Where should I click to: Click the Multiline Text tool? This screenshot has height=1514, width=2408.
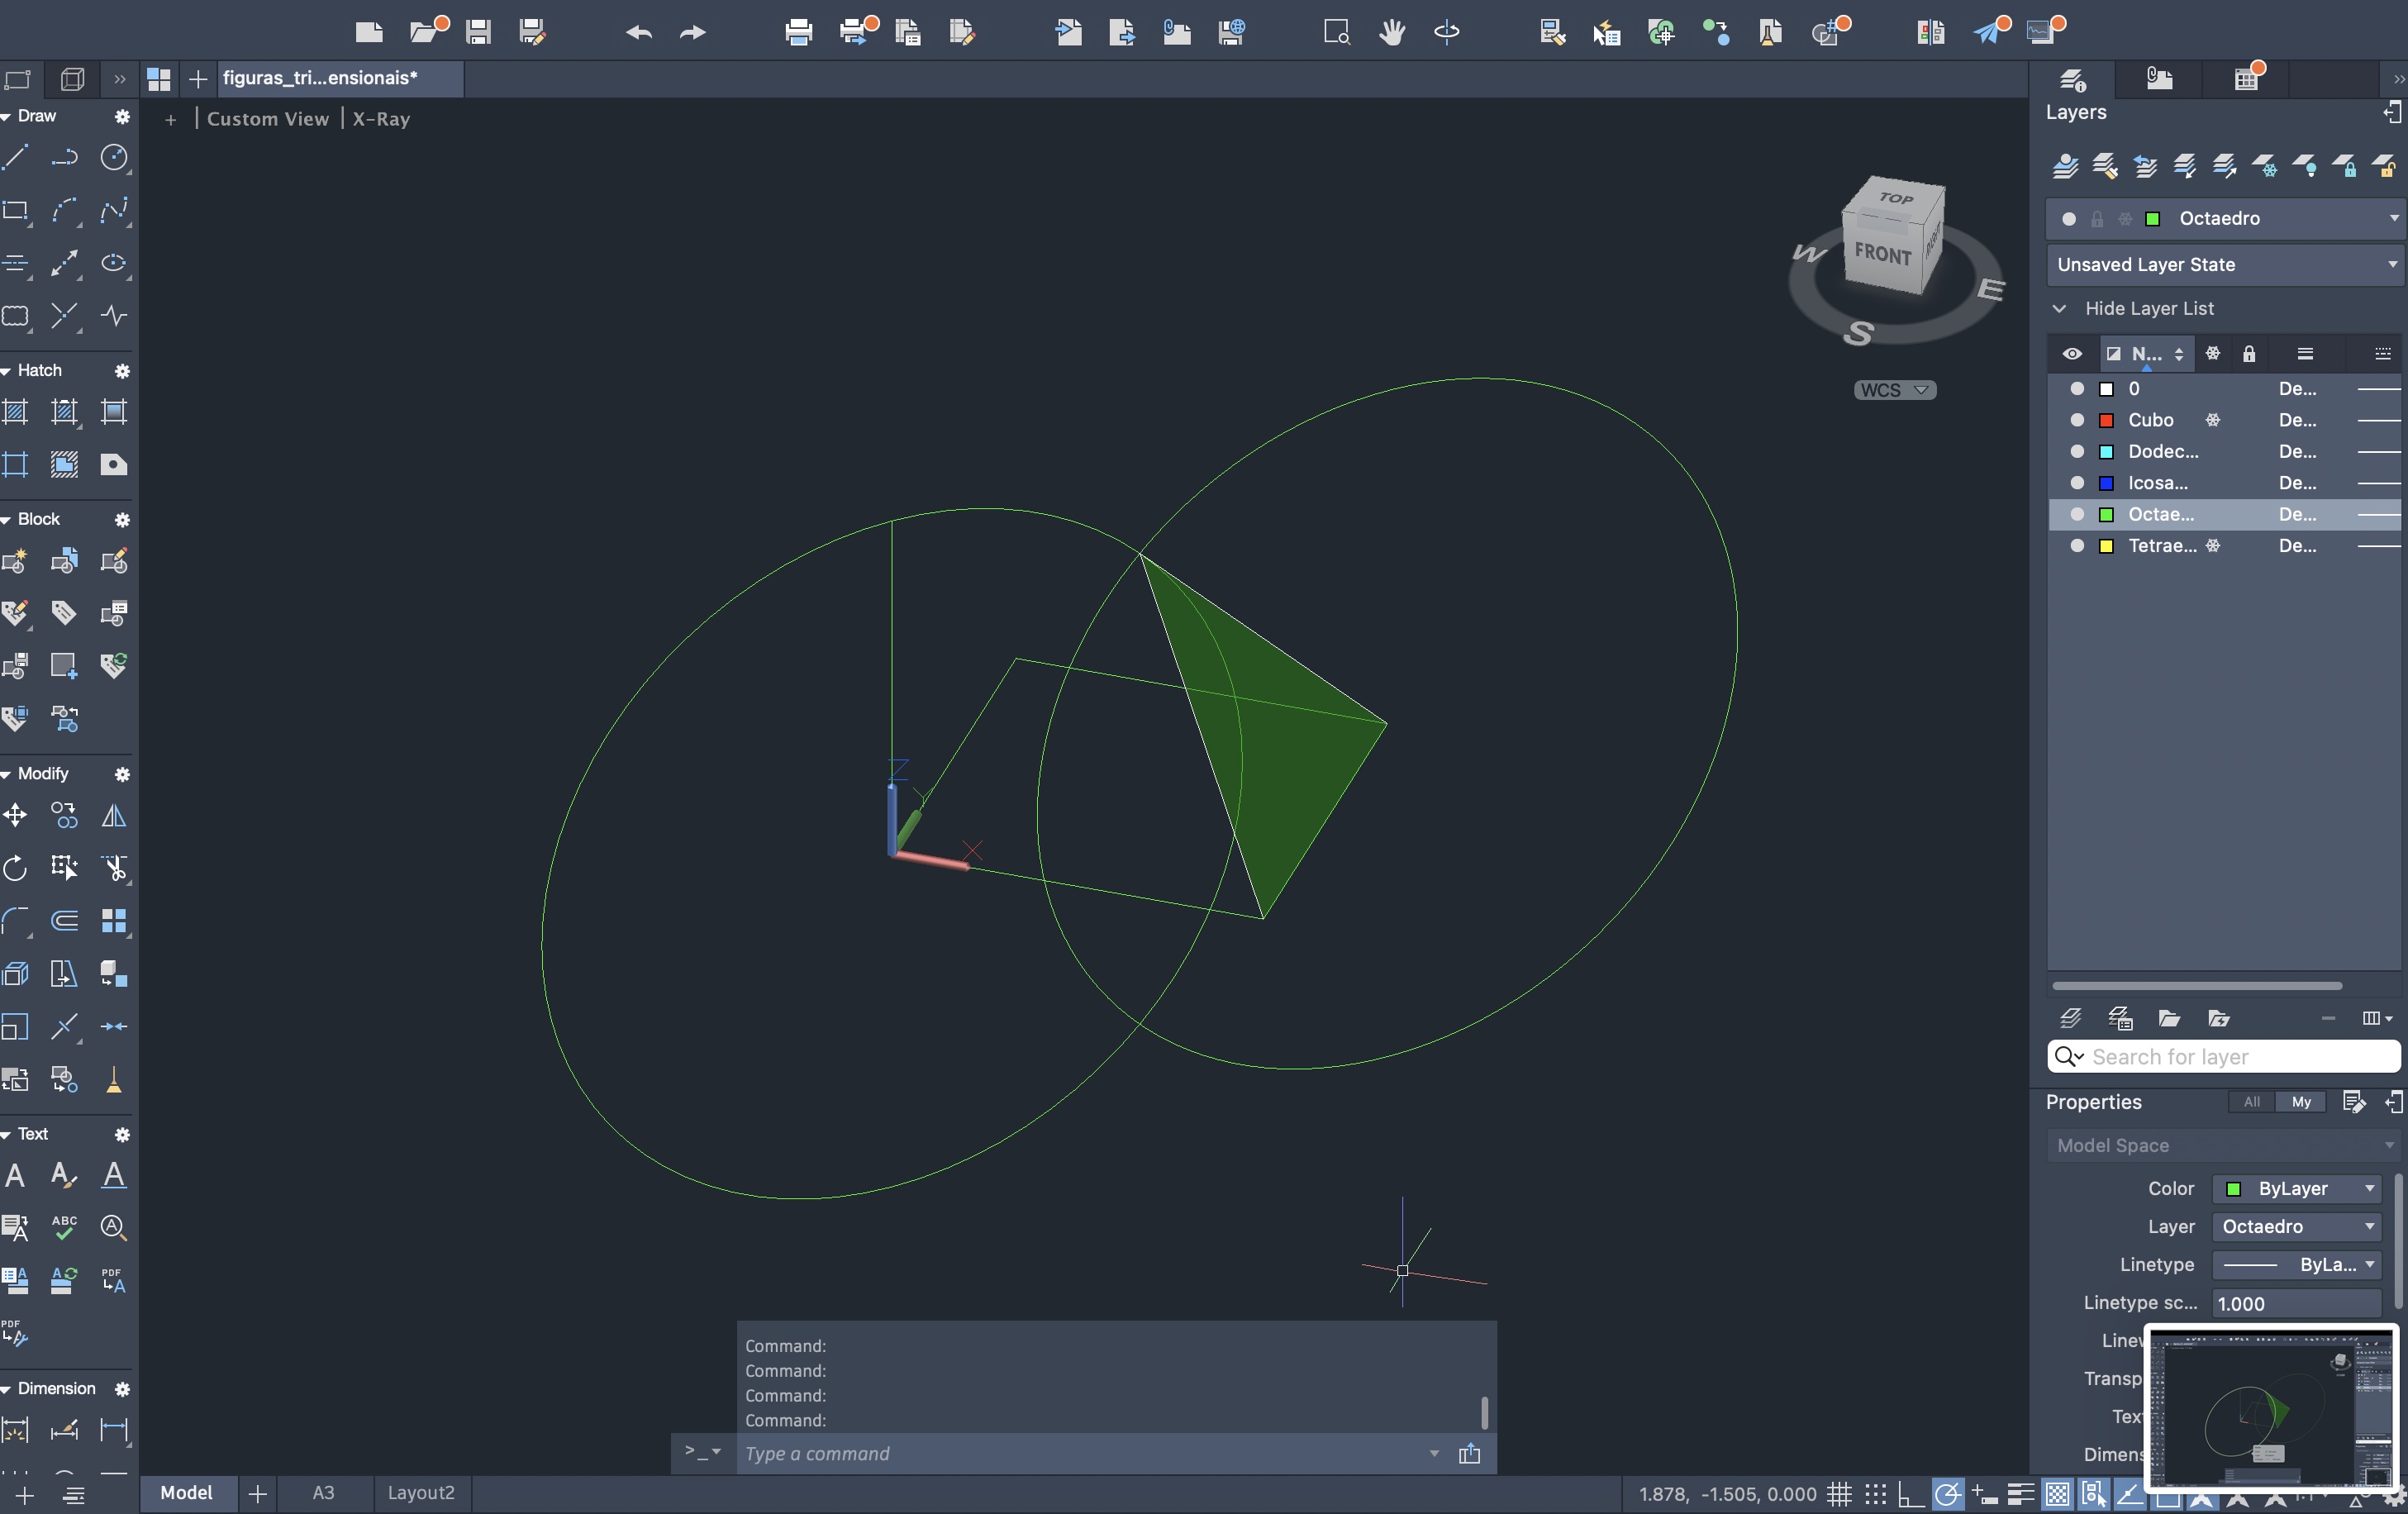tap(15, 1175)
